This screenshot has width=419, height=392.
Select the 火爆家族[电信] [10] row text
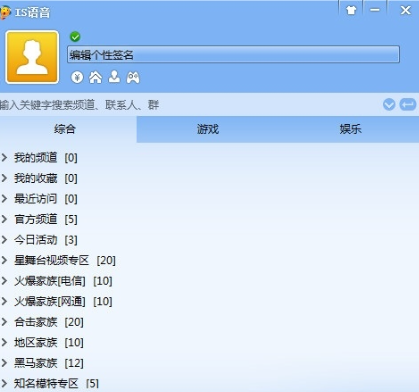(x=63, y=281)
